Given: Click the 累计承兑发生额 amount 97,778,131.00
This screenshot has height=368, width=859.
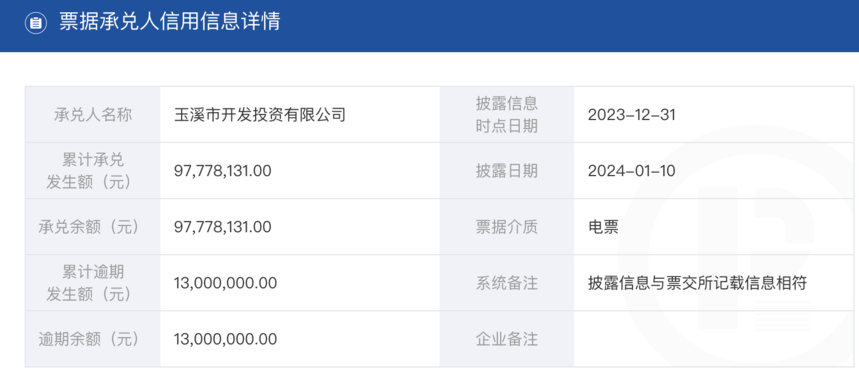Looking at the screenshot, I should click(x=222, y=171).
